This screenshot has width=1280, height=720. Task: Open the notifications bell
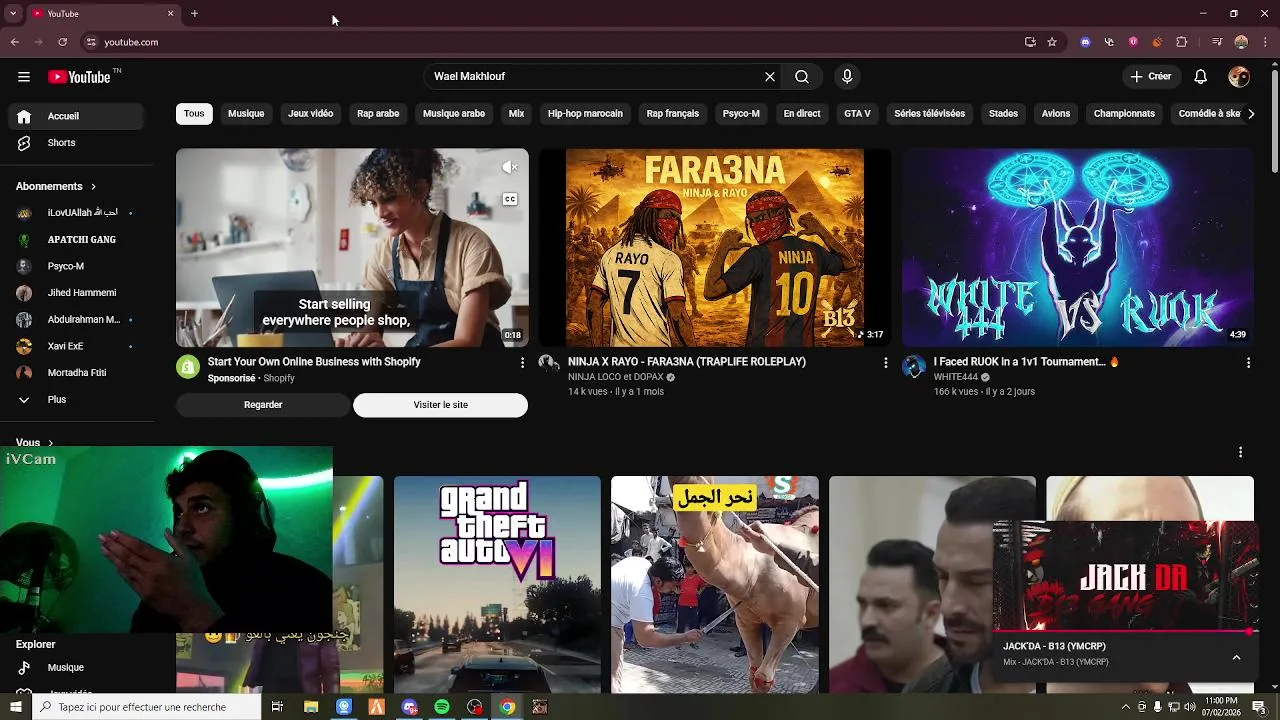coord(1201,77)
